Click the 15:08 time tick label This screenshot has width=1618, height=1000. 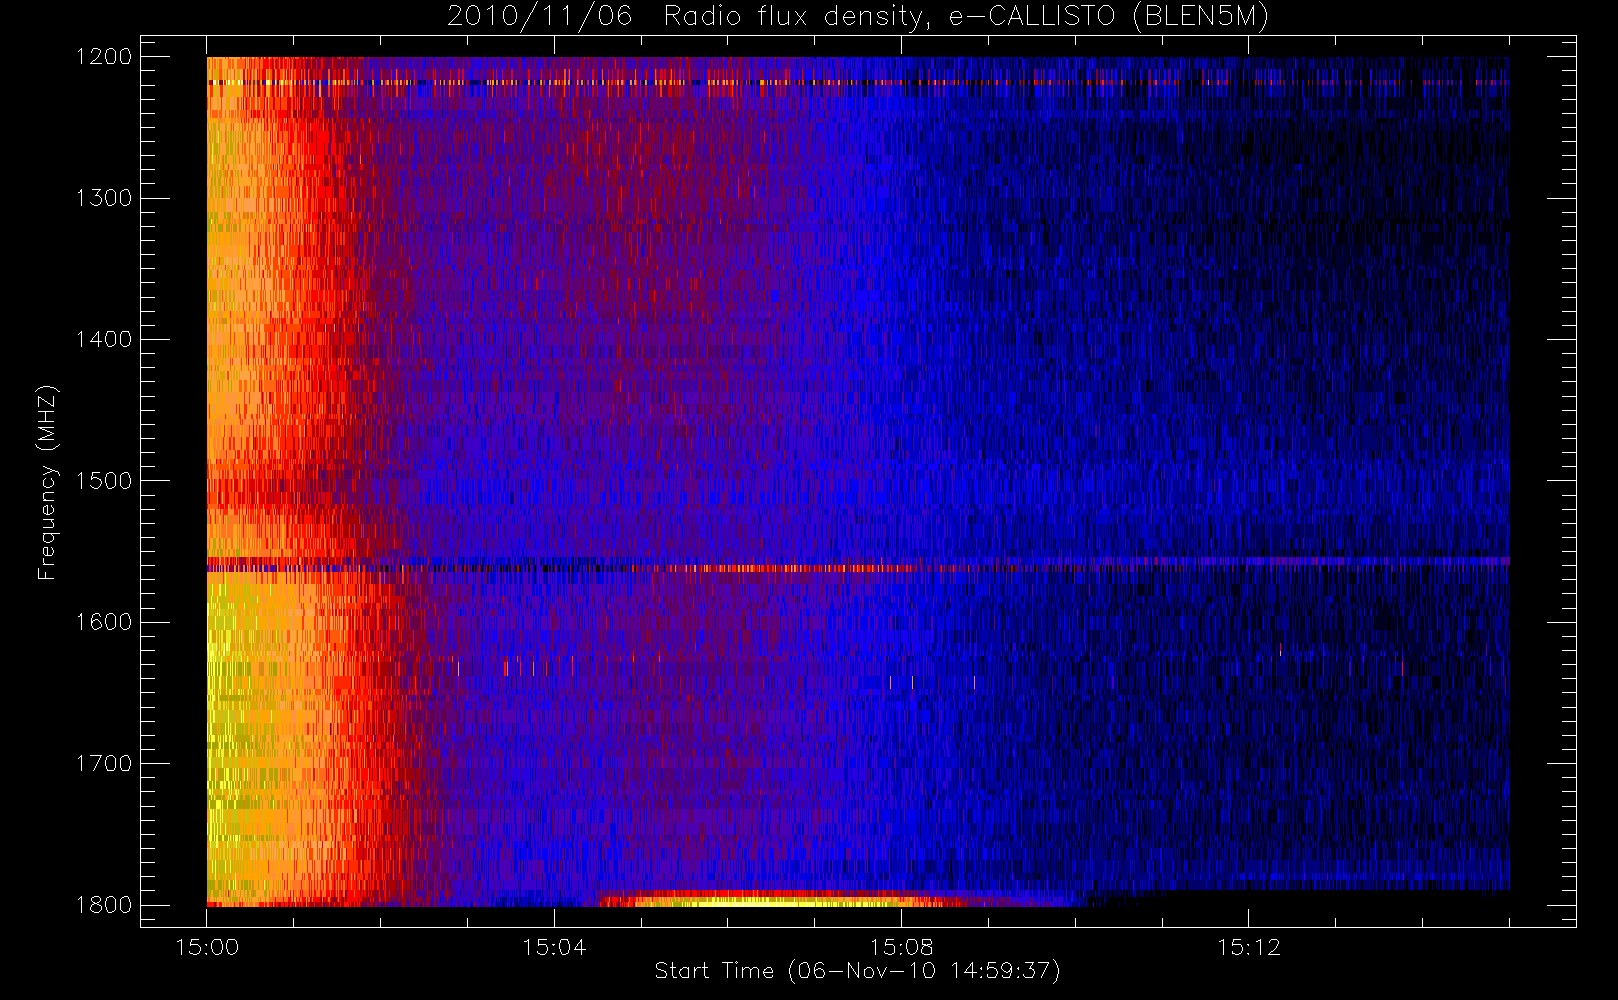point(901,947)
